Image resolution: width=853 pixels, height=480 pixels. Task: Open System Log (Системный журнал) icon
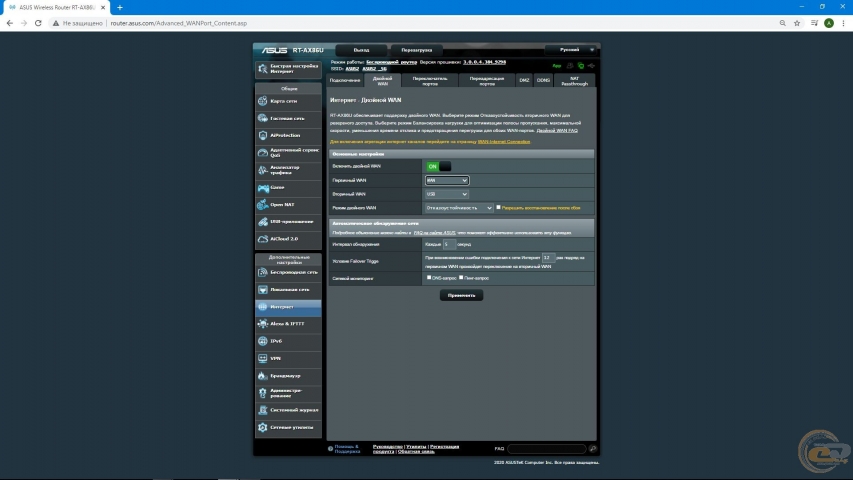263,410
